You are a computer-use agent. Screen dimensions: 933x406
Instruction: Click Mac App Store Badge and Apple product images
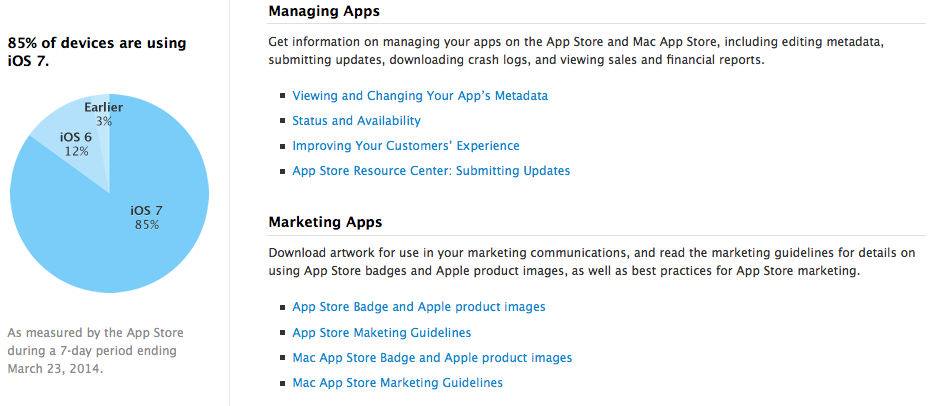pos(432,357)
